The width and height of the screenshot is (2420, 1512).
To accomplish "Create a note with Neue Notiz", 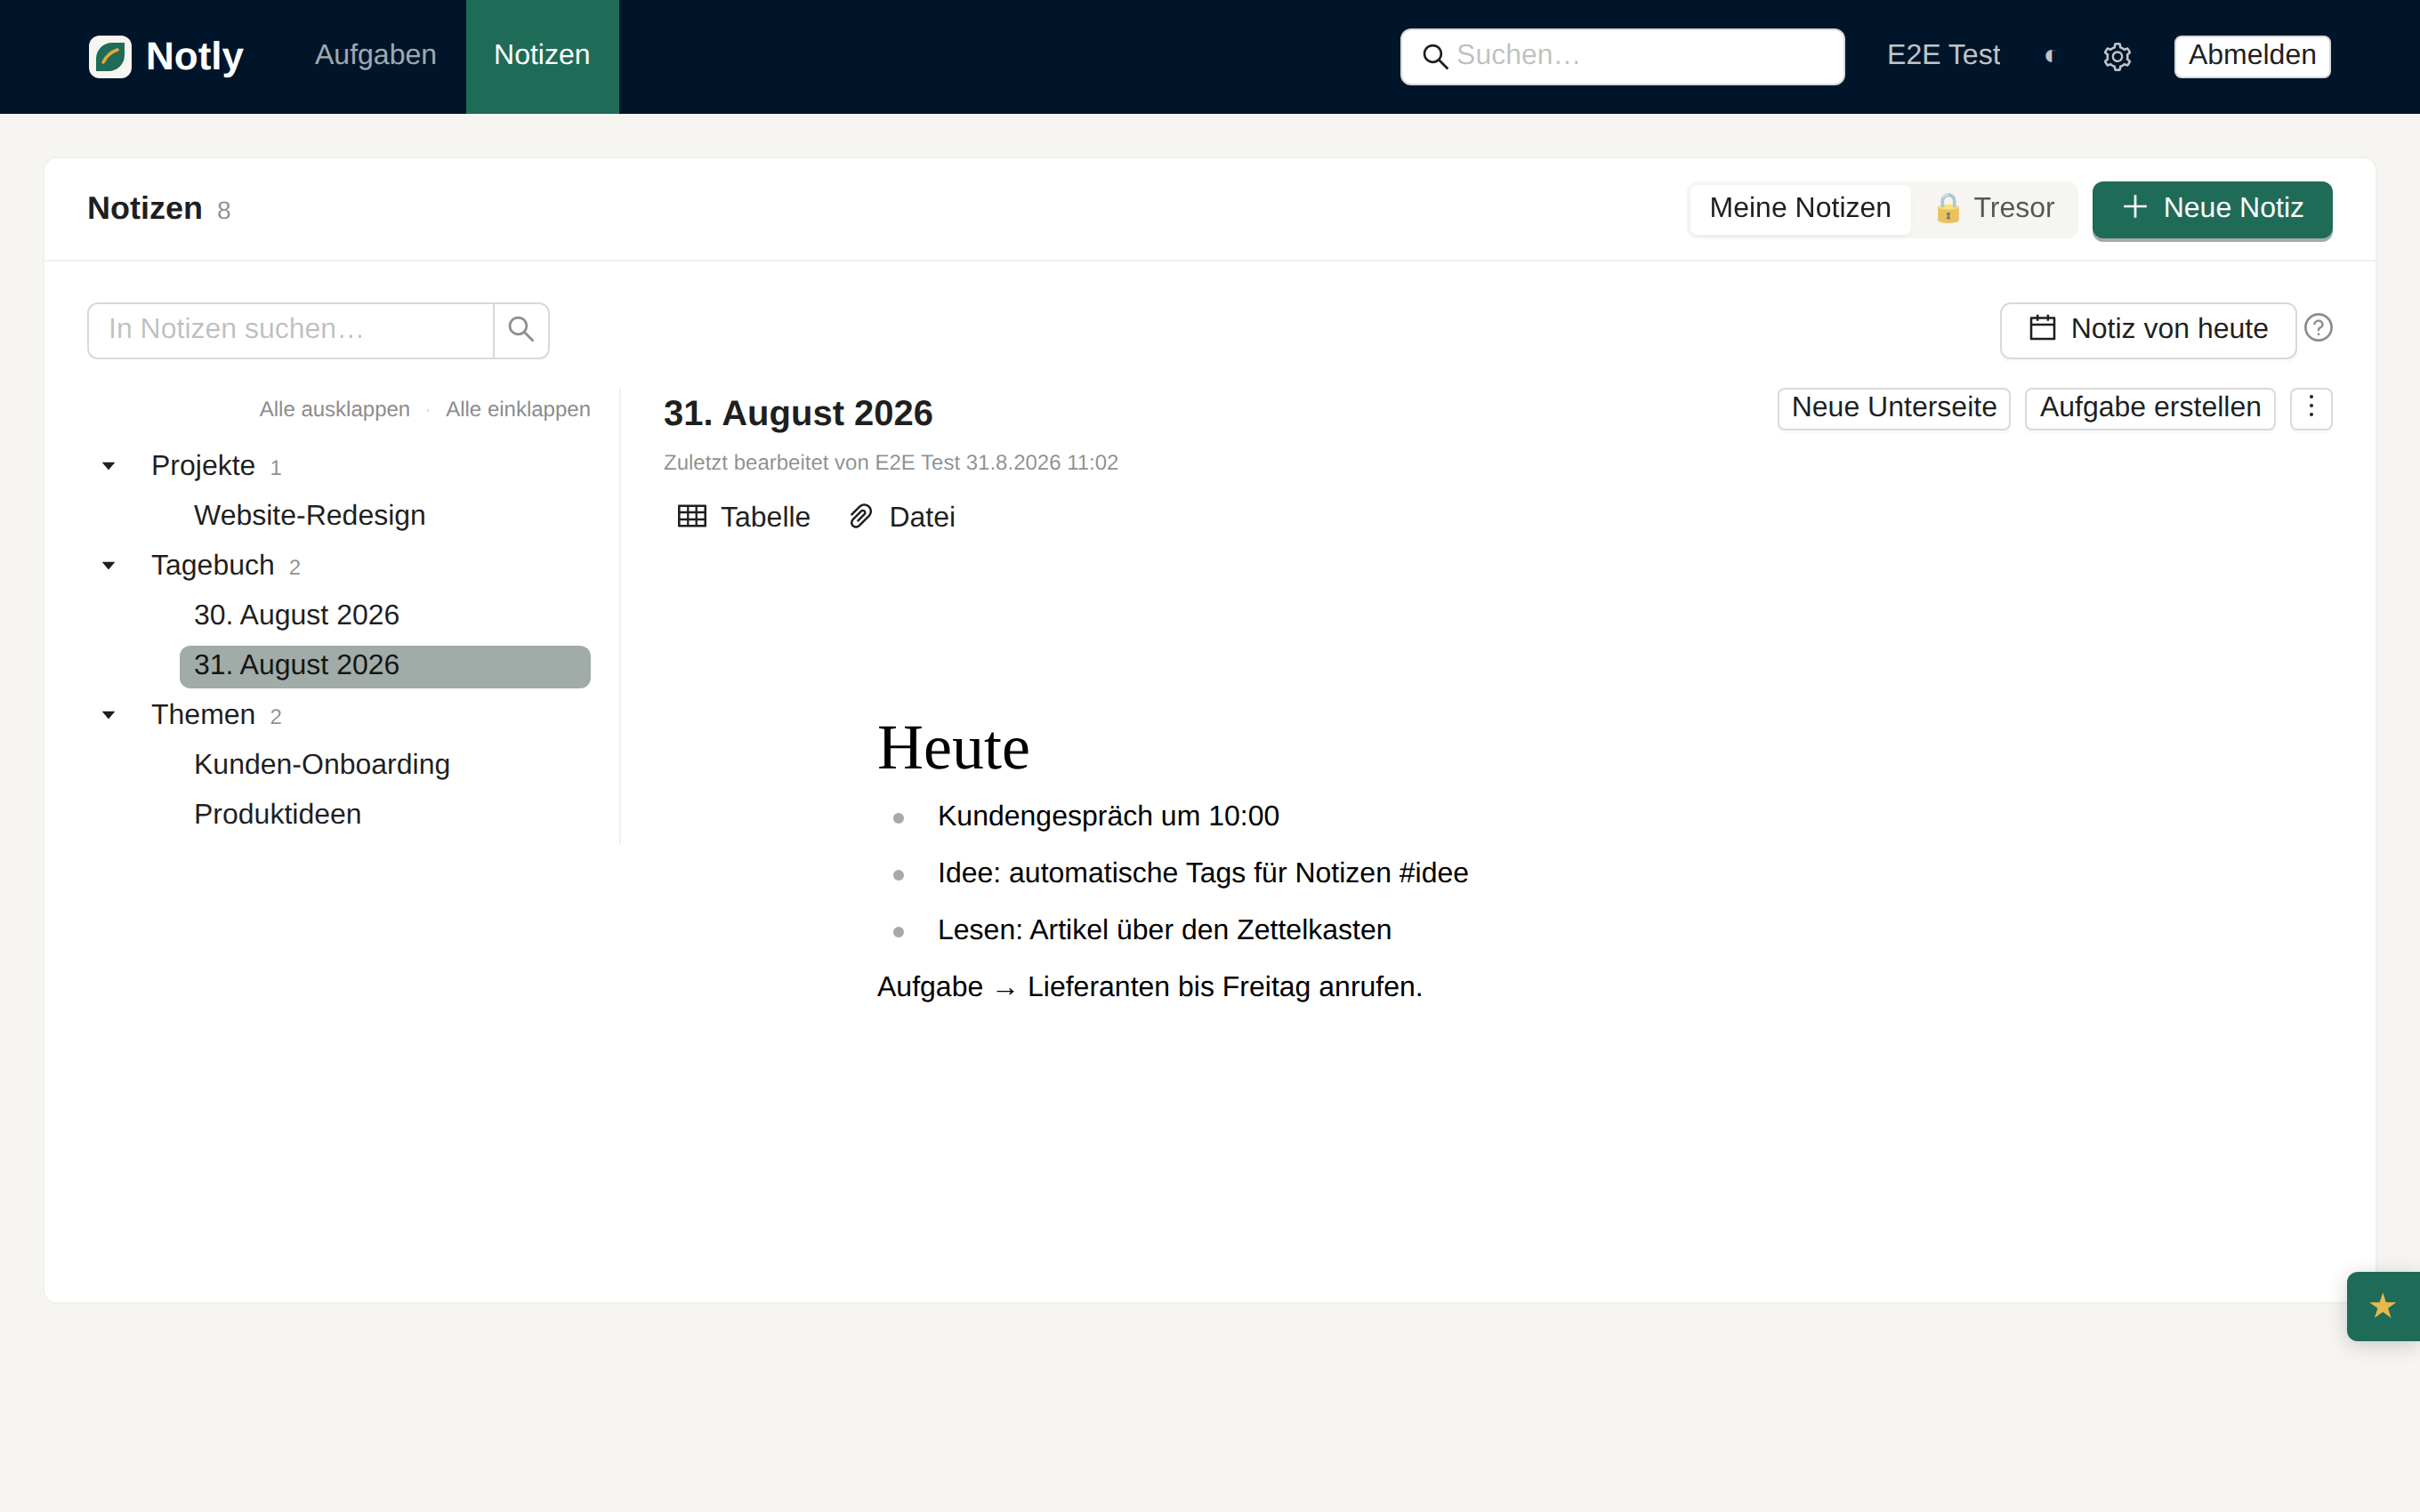I will point(2212,208).
